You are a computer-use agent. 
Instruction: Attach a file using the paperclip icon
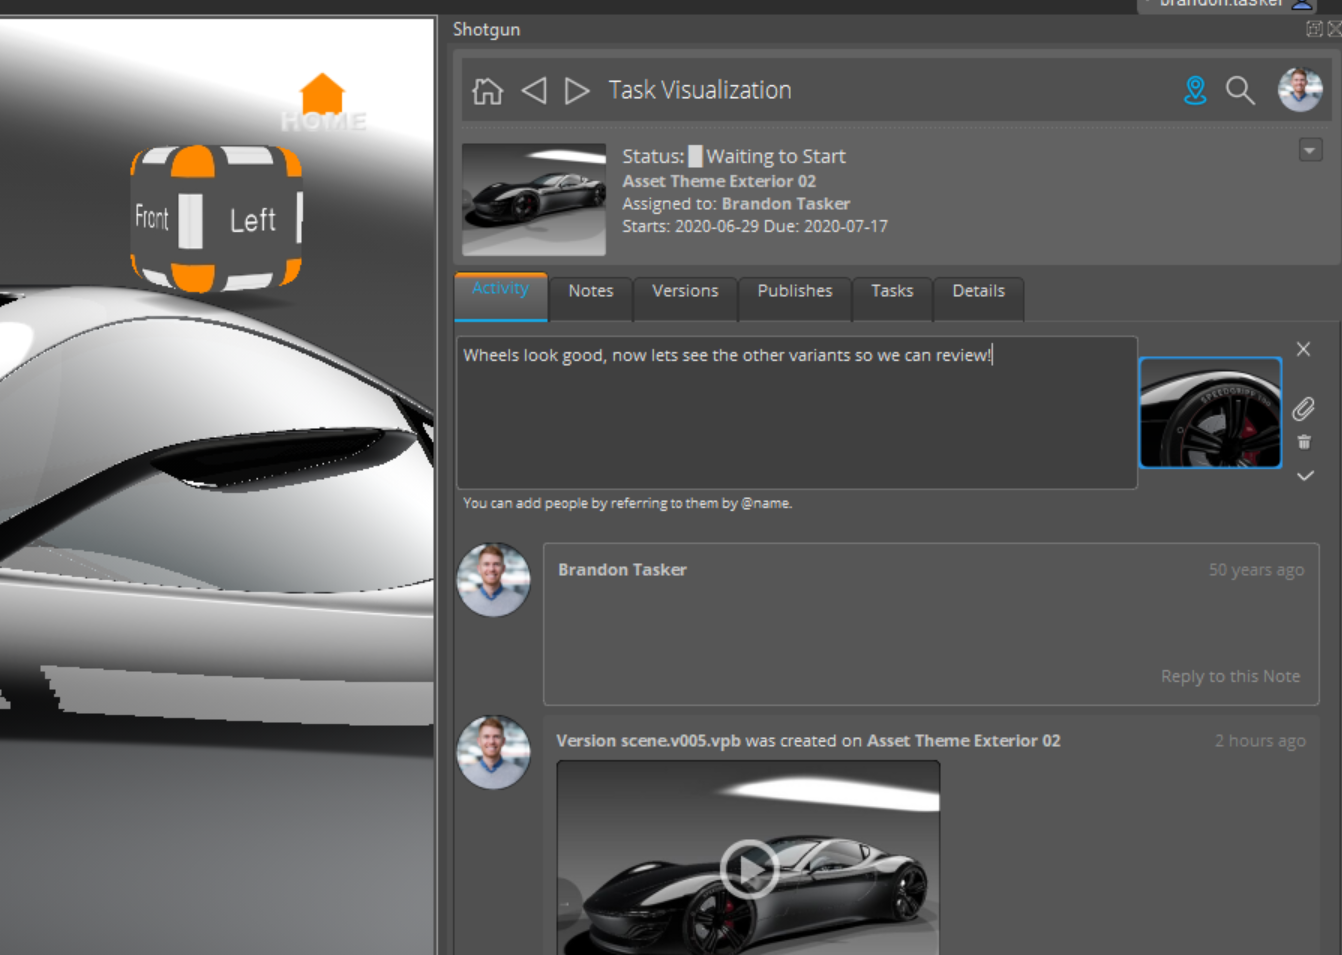pos(1304,409)
